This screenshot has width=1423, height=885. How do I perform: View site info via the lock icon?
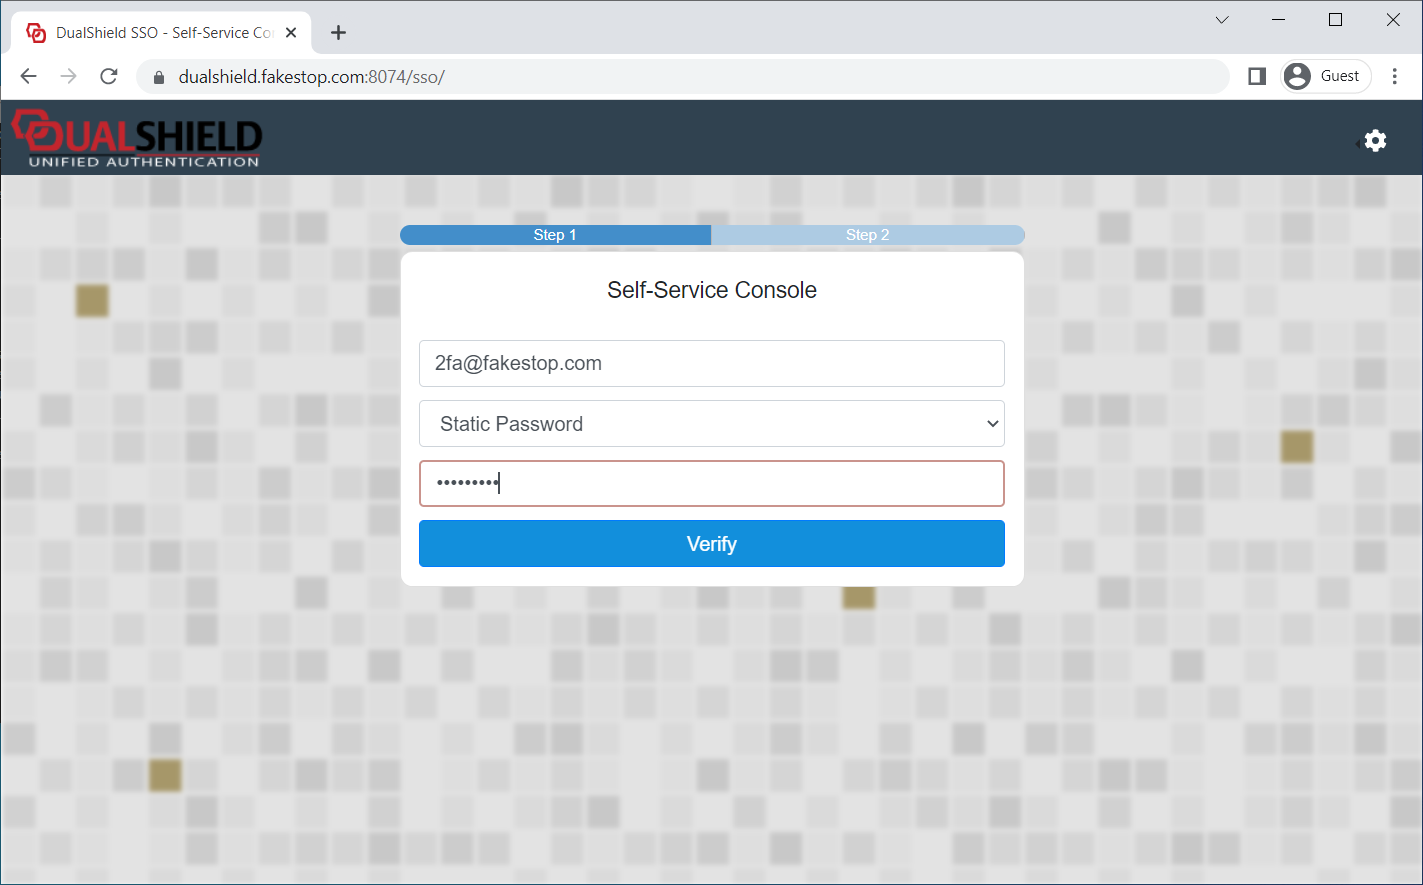pyautogui.click(x=157, y=77)
